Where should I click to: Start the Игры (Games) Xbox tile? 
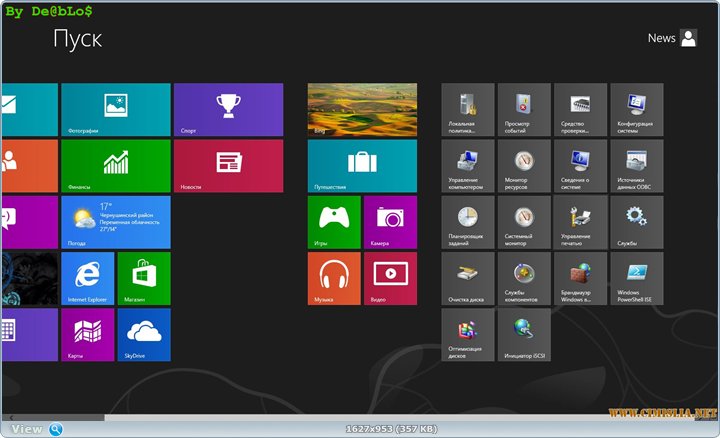click(x=334, y=221)
